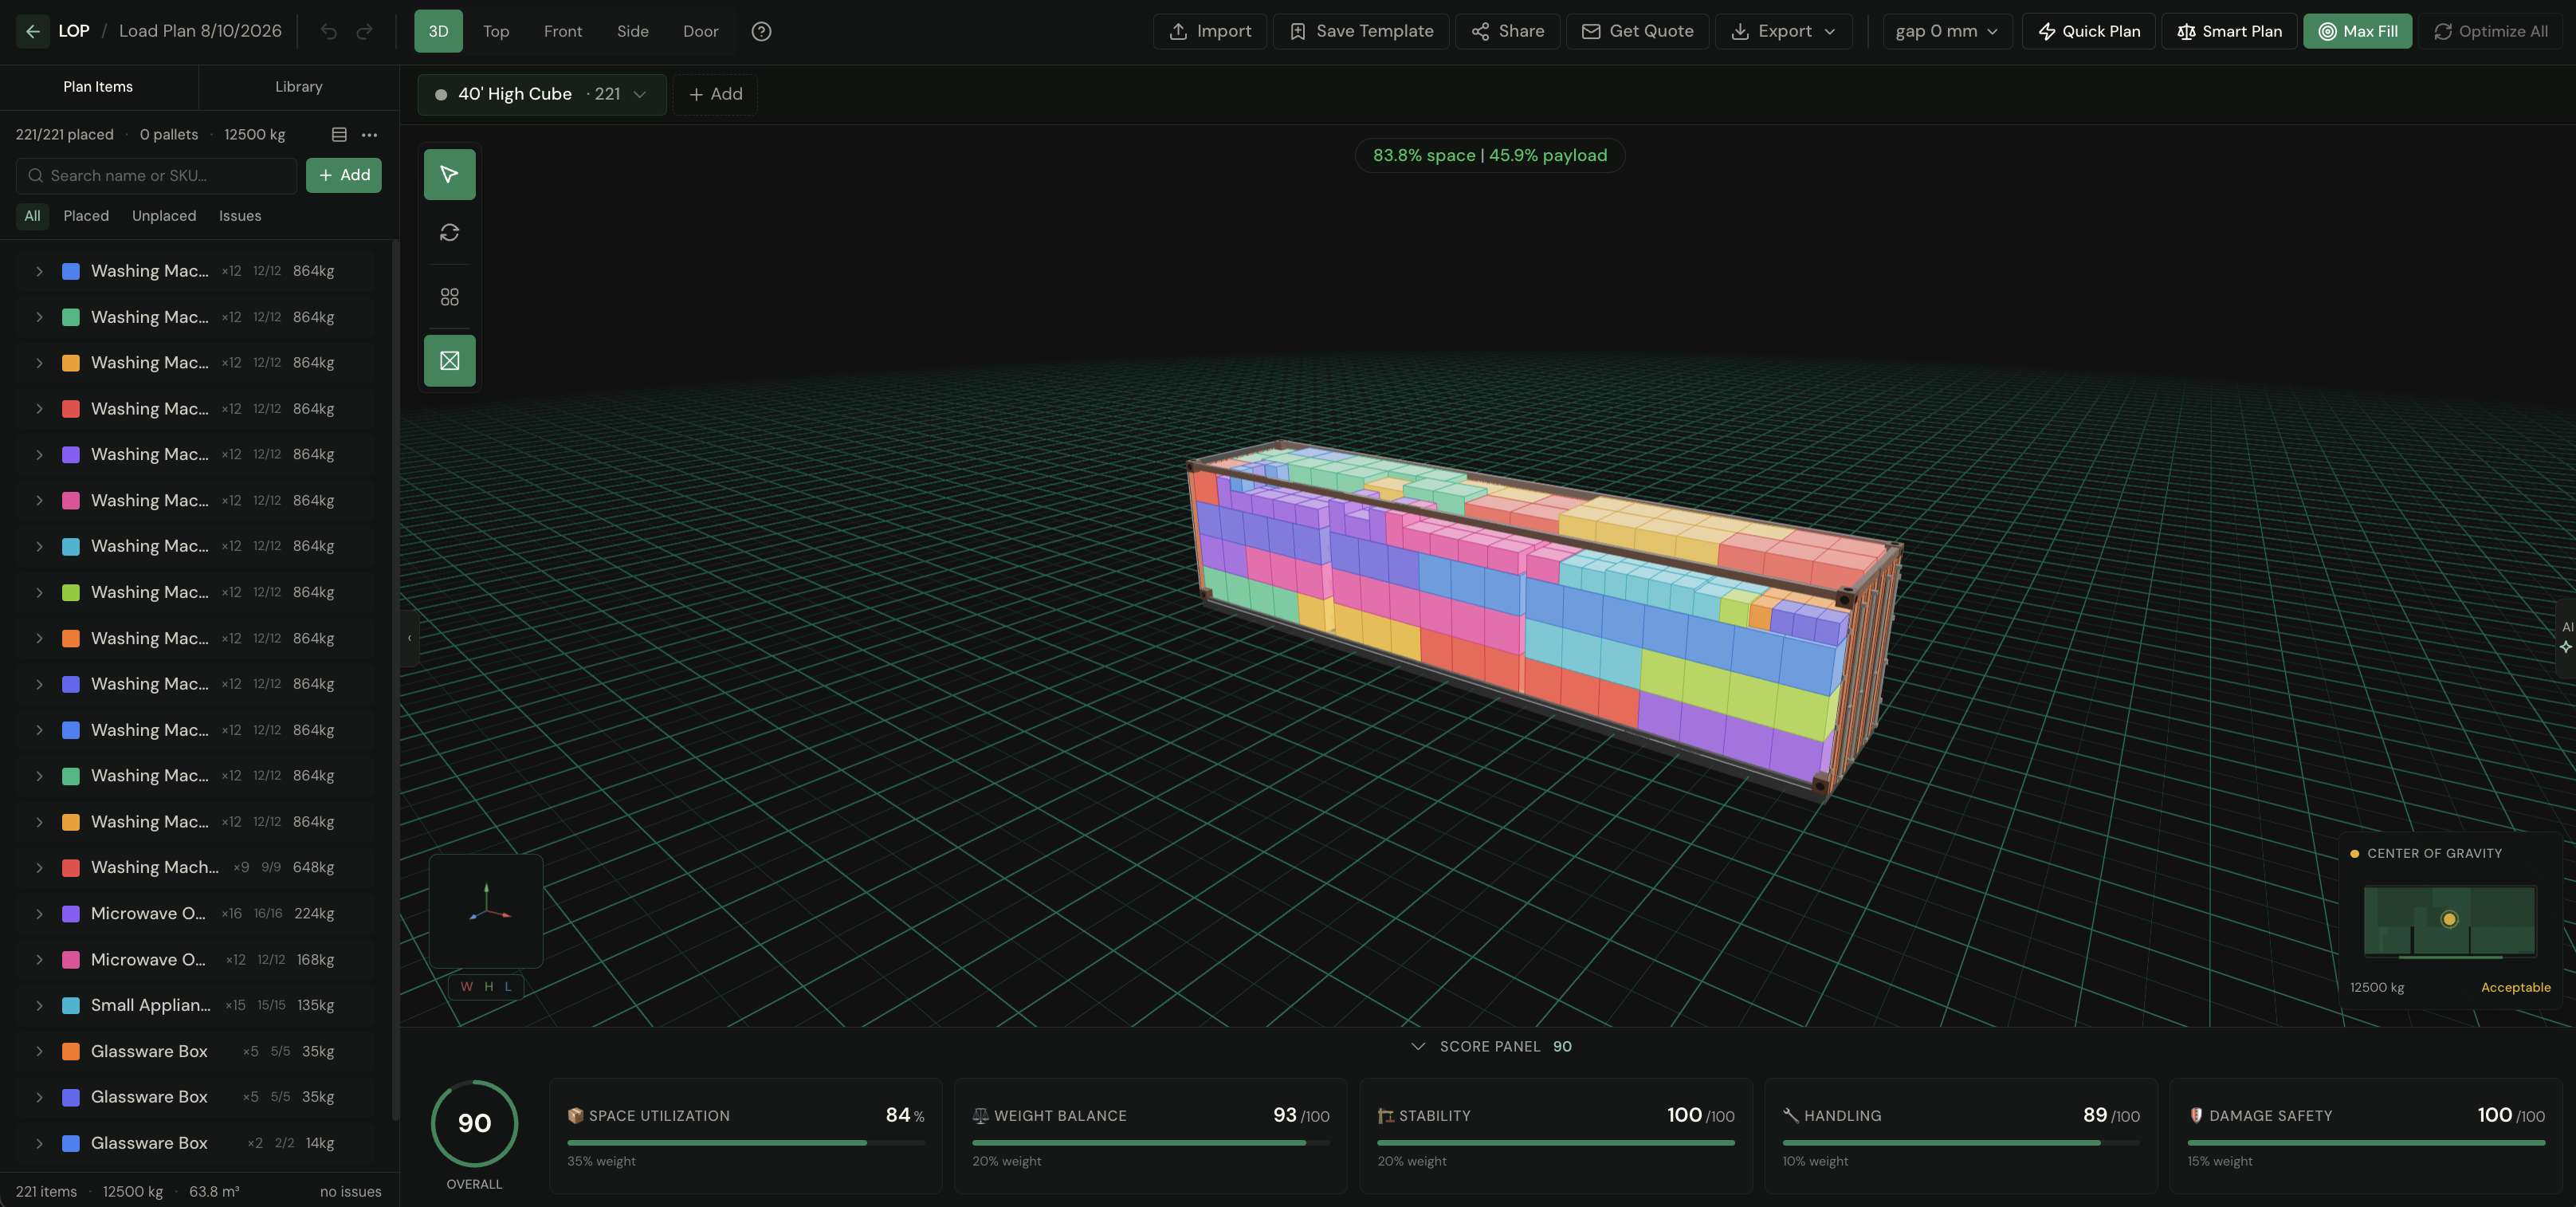Click the Center of Gravity minimap
This screenshot has height=1207, width=2576.
click(x=2449, y=919)
